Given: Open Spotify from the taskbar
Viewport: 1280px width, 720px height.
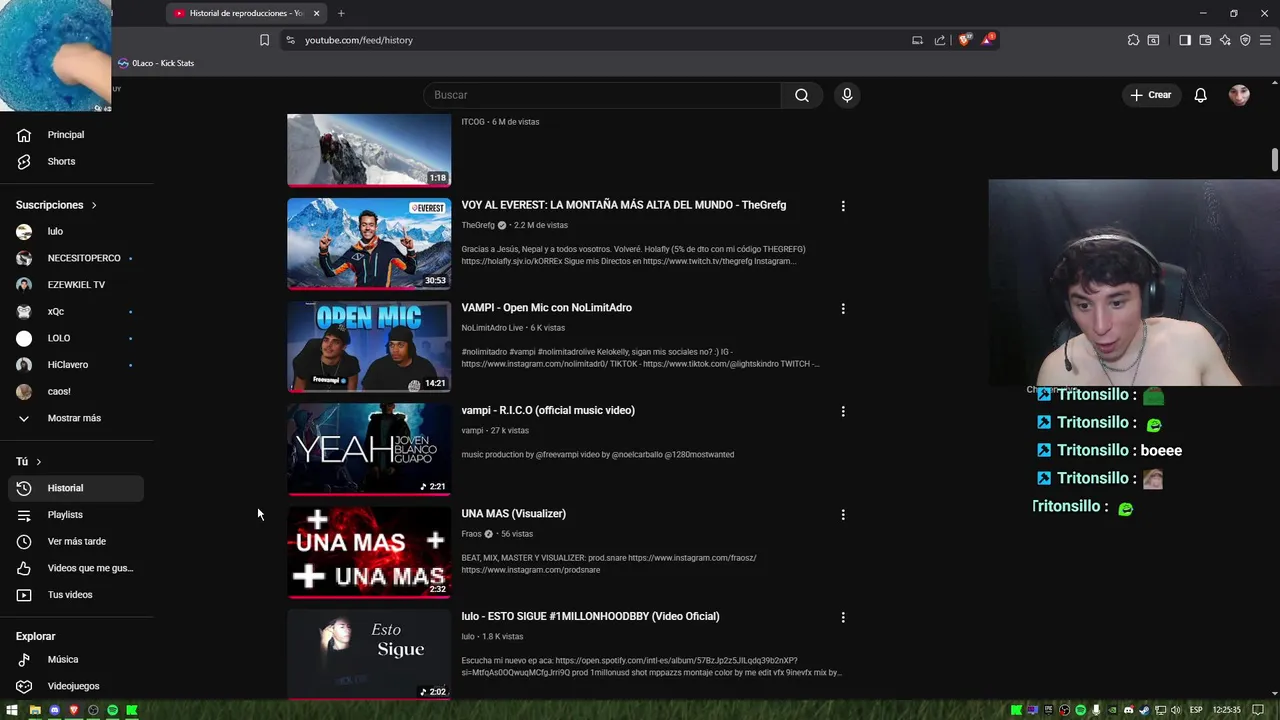Looking at the screenshot, I should pyautogui.click(x=112, y=710).
